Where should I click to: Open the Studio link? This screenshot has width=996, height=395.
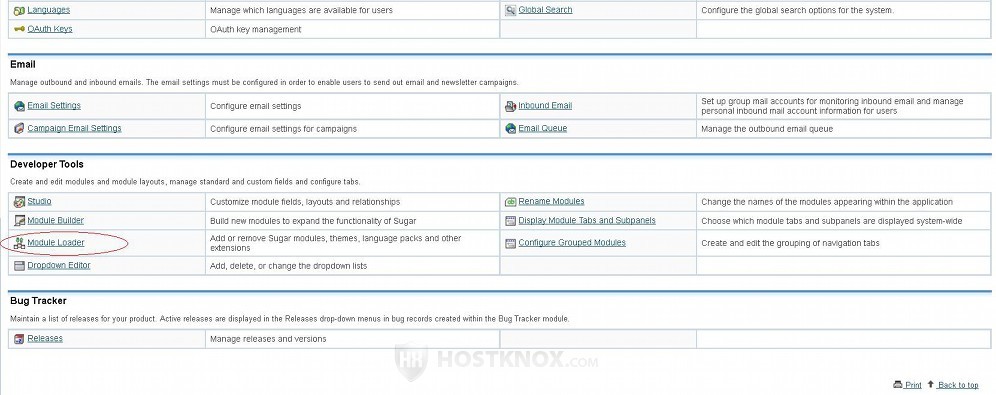[39, 201]
